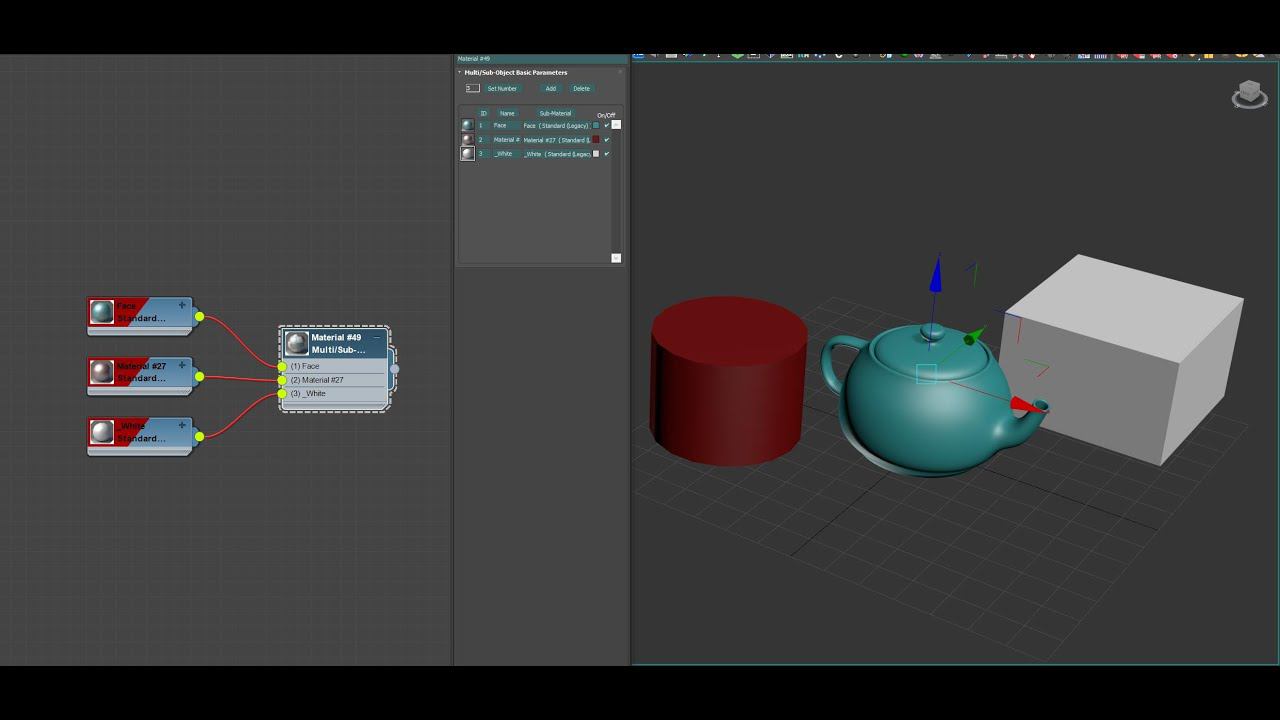Click the Material #49 panel title bar
The image size is (1280, 720).
[540, 59]
